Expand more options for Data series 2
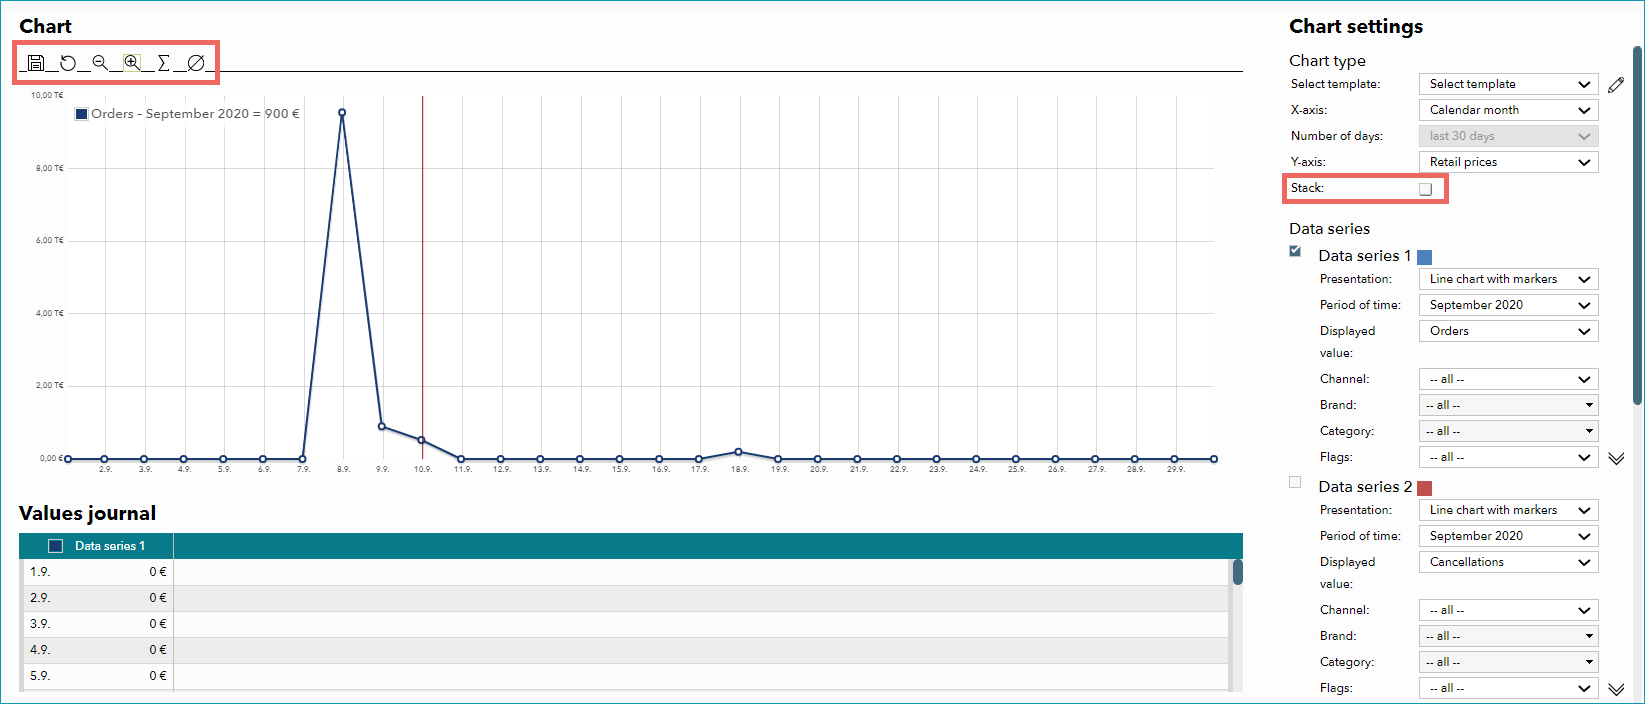This screenshot has height=704, width=1645. 1616,689
